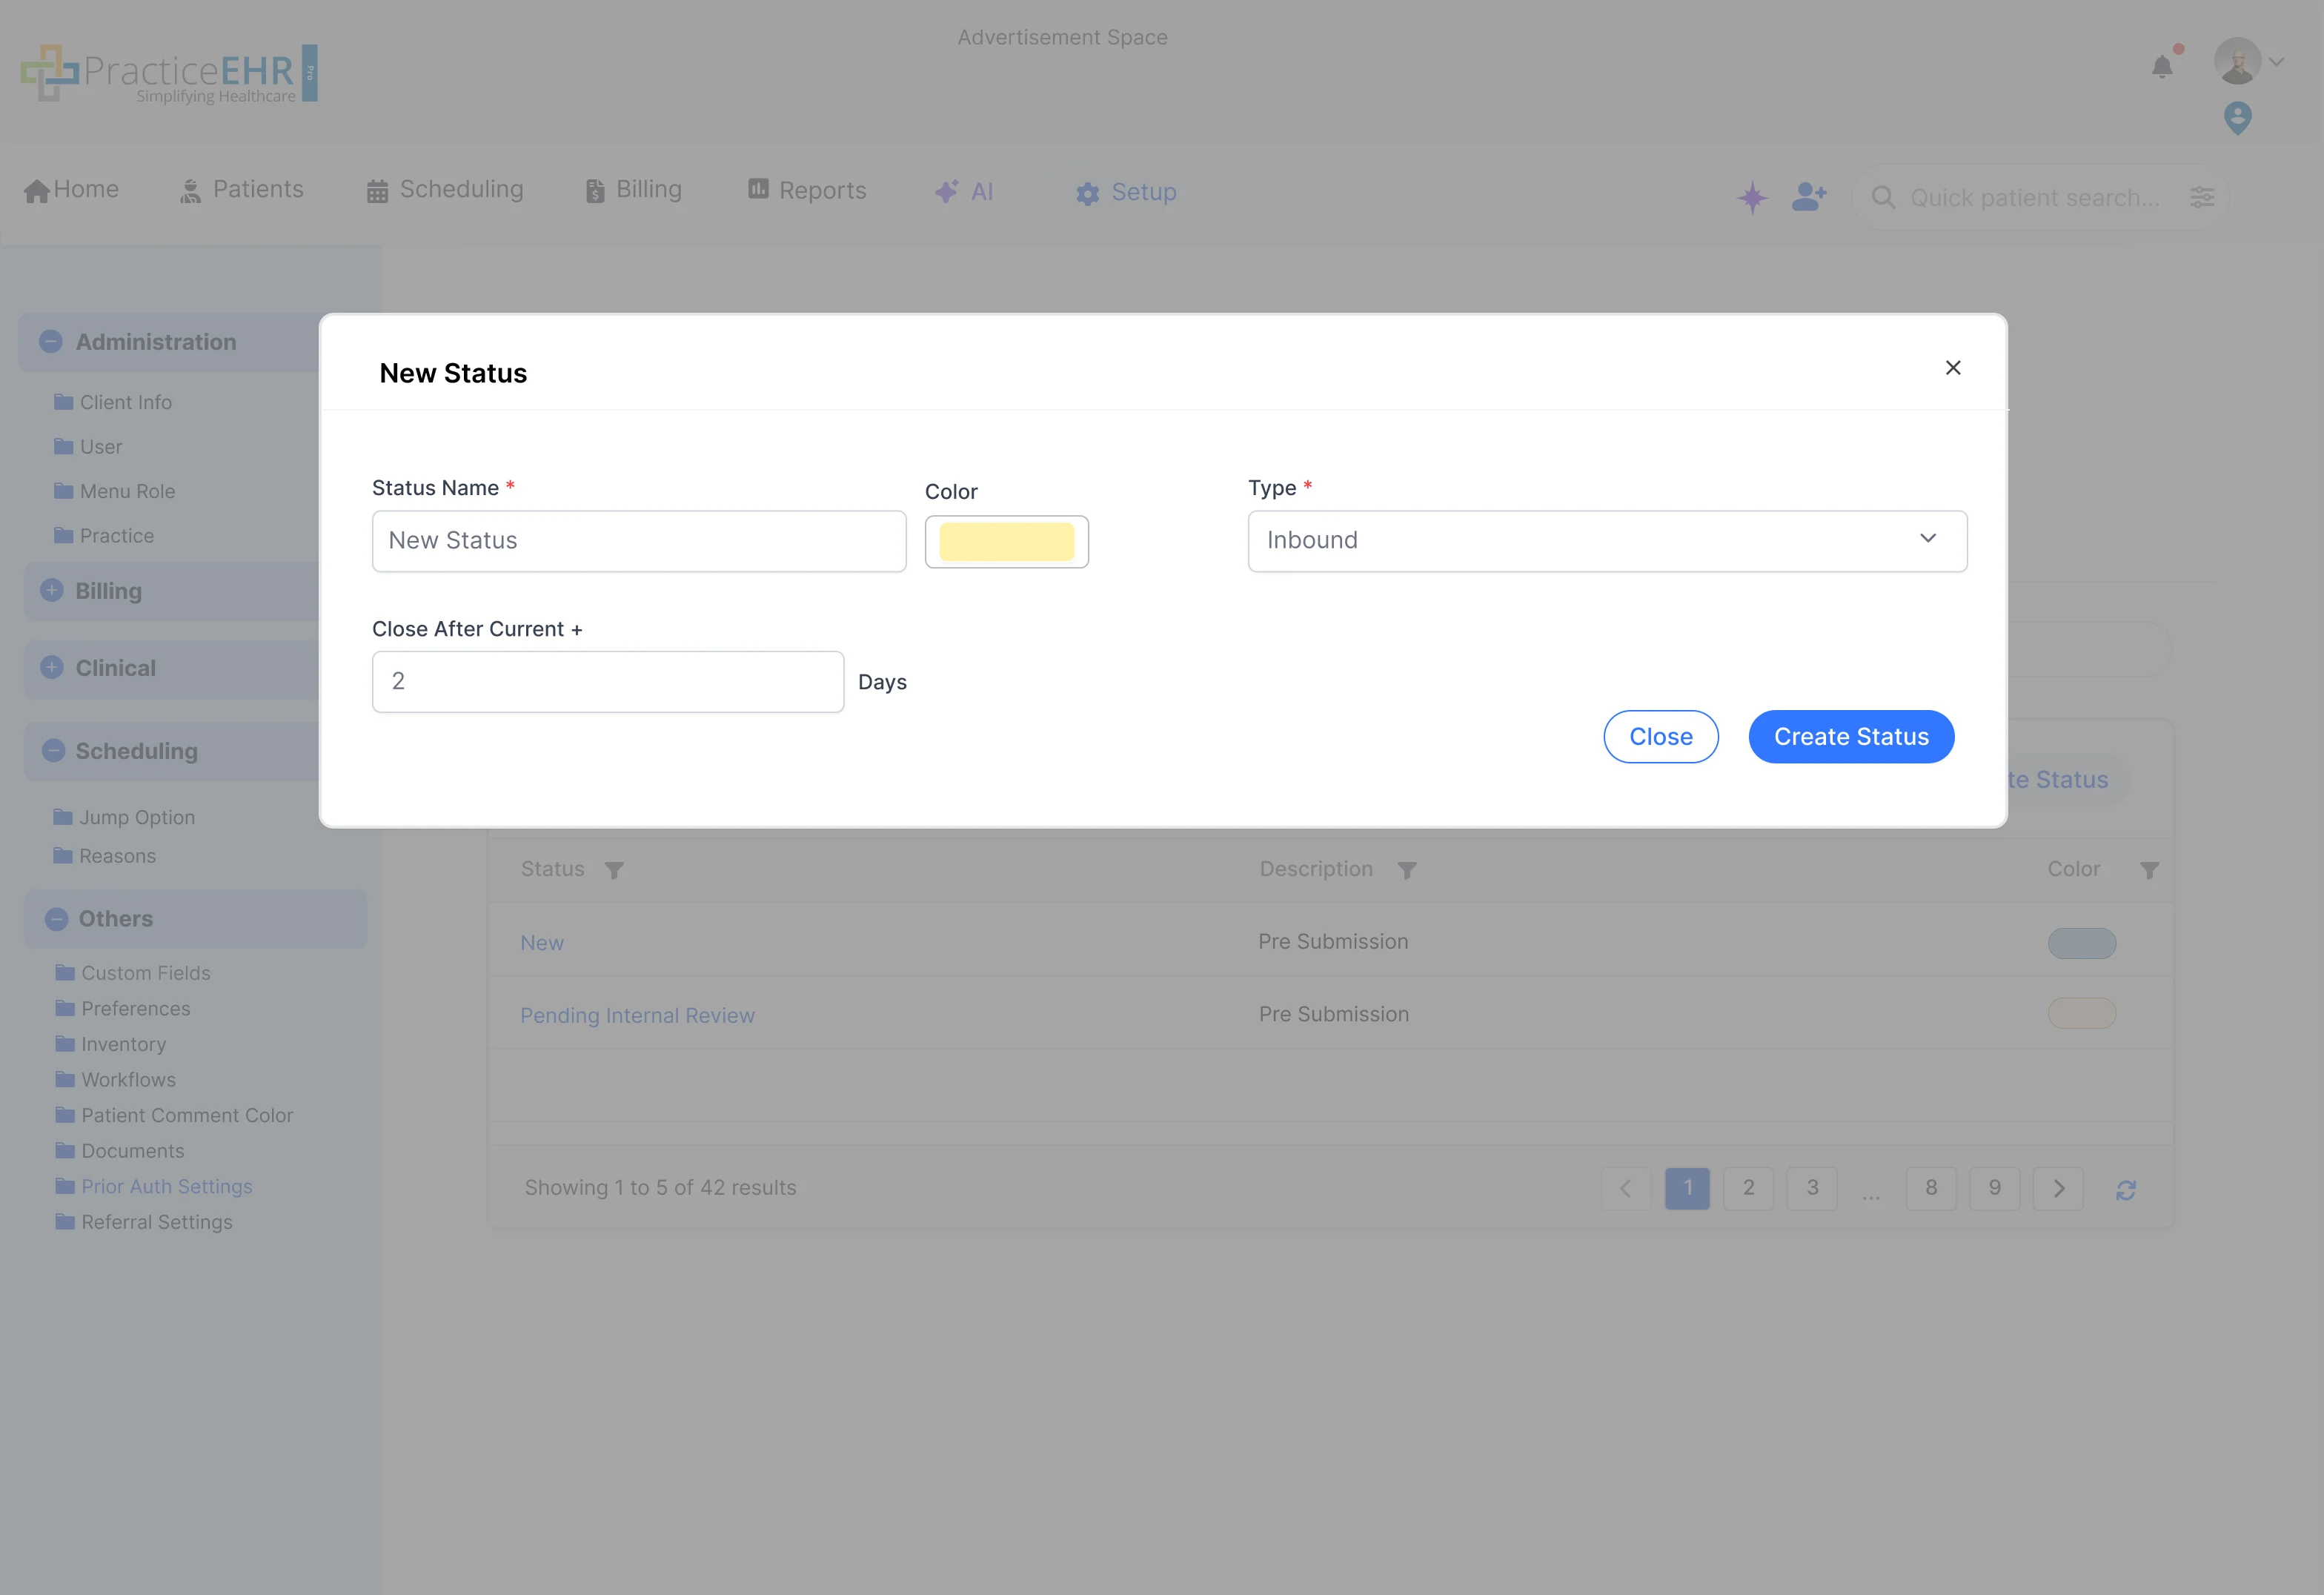Collapse the Administration section
Viewport: 2324px width, 1595px height.
tap(52, 341)
